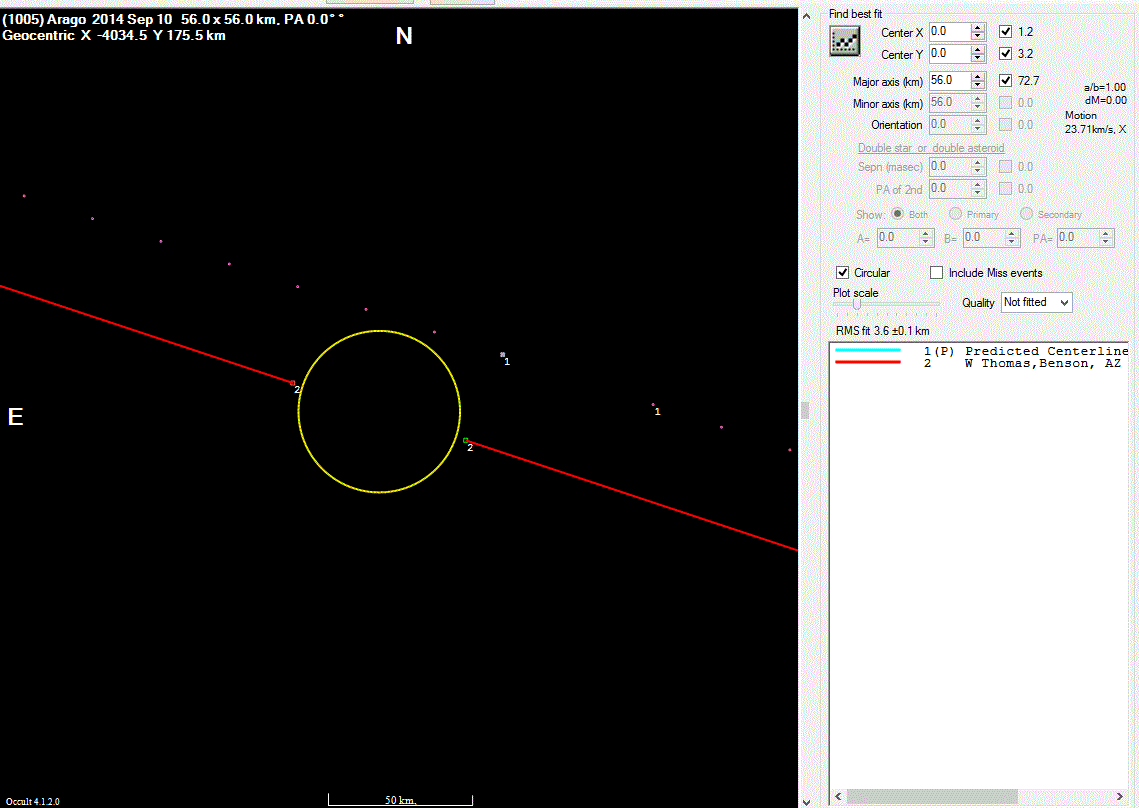Select W Thomas, Benson AZ entry in list
Screen dimensions: 1139x808
1041,363
